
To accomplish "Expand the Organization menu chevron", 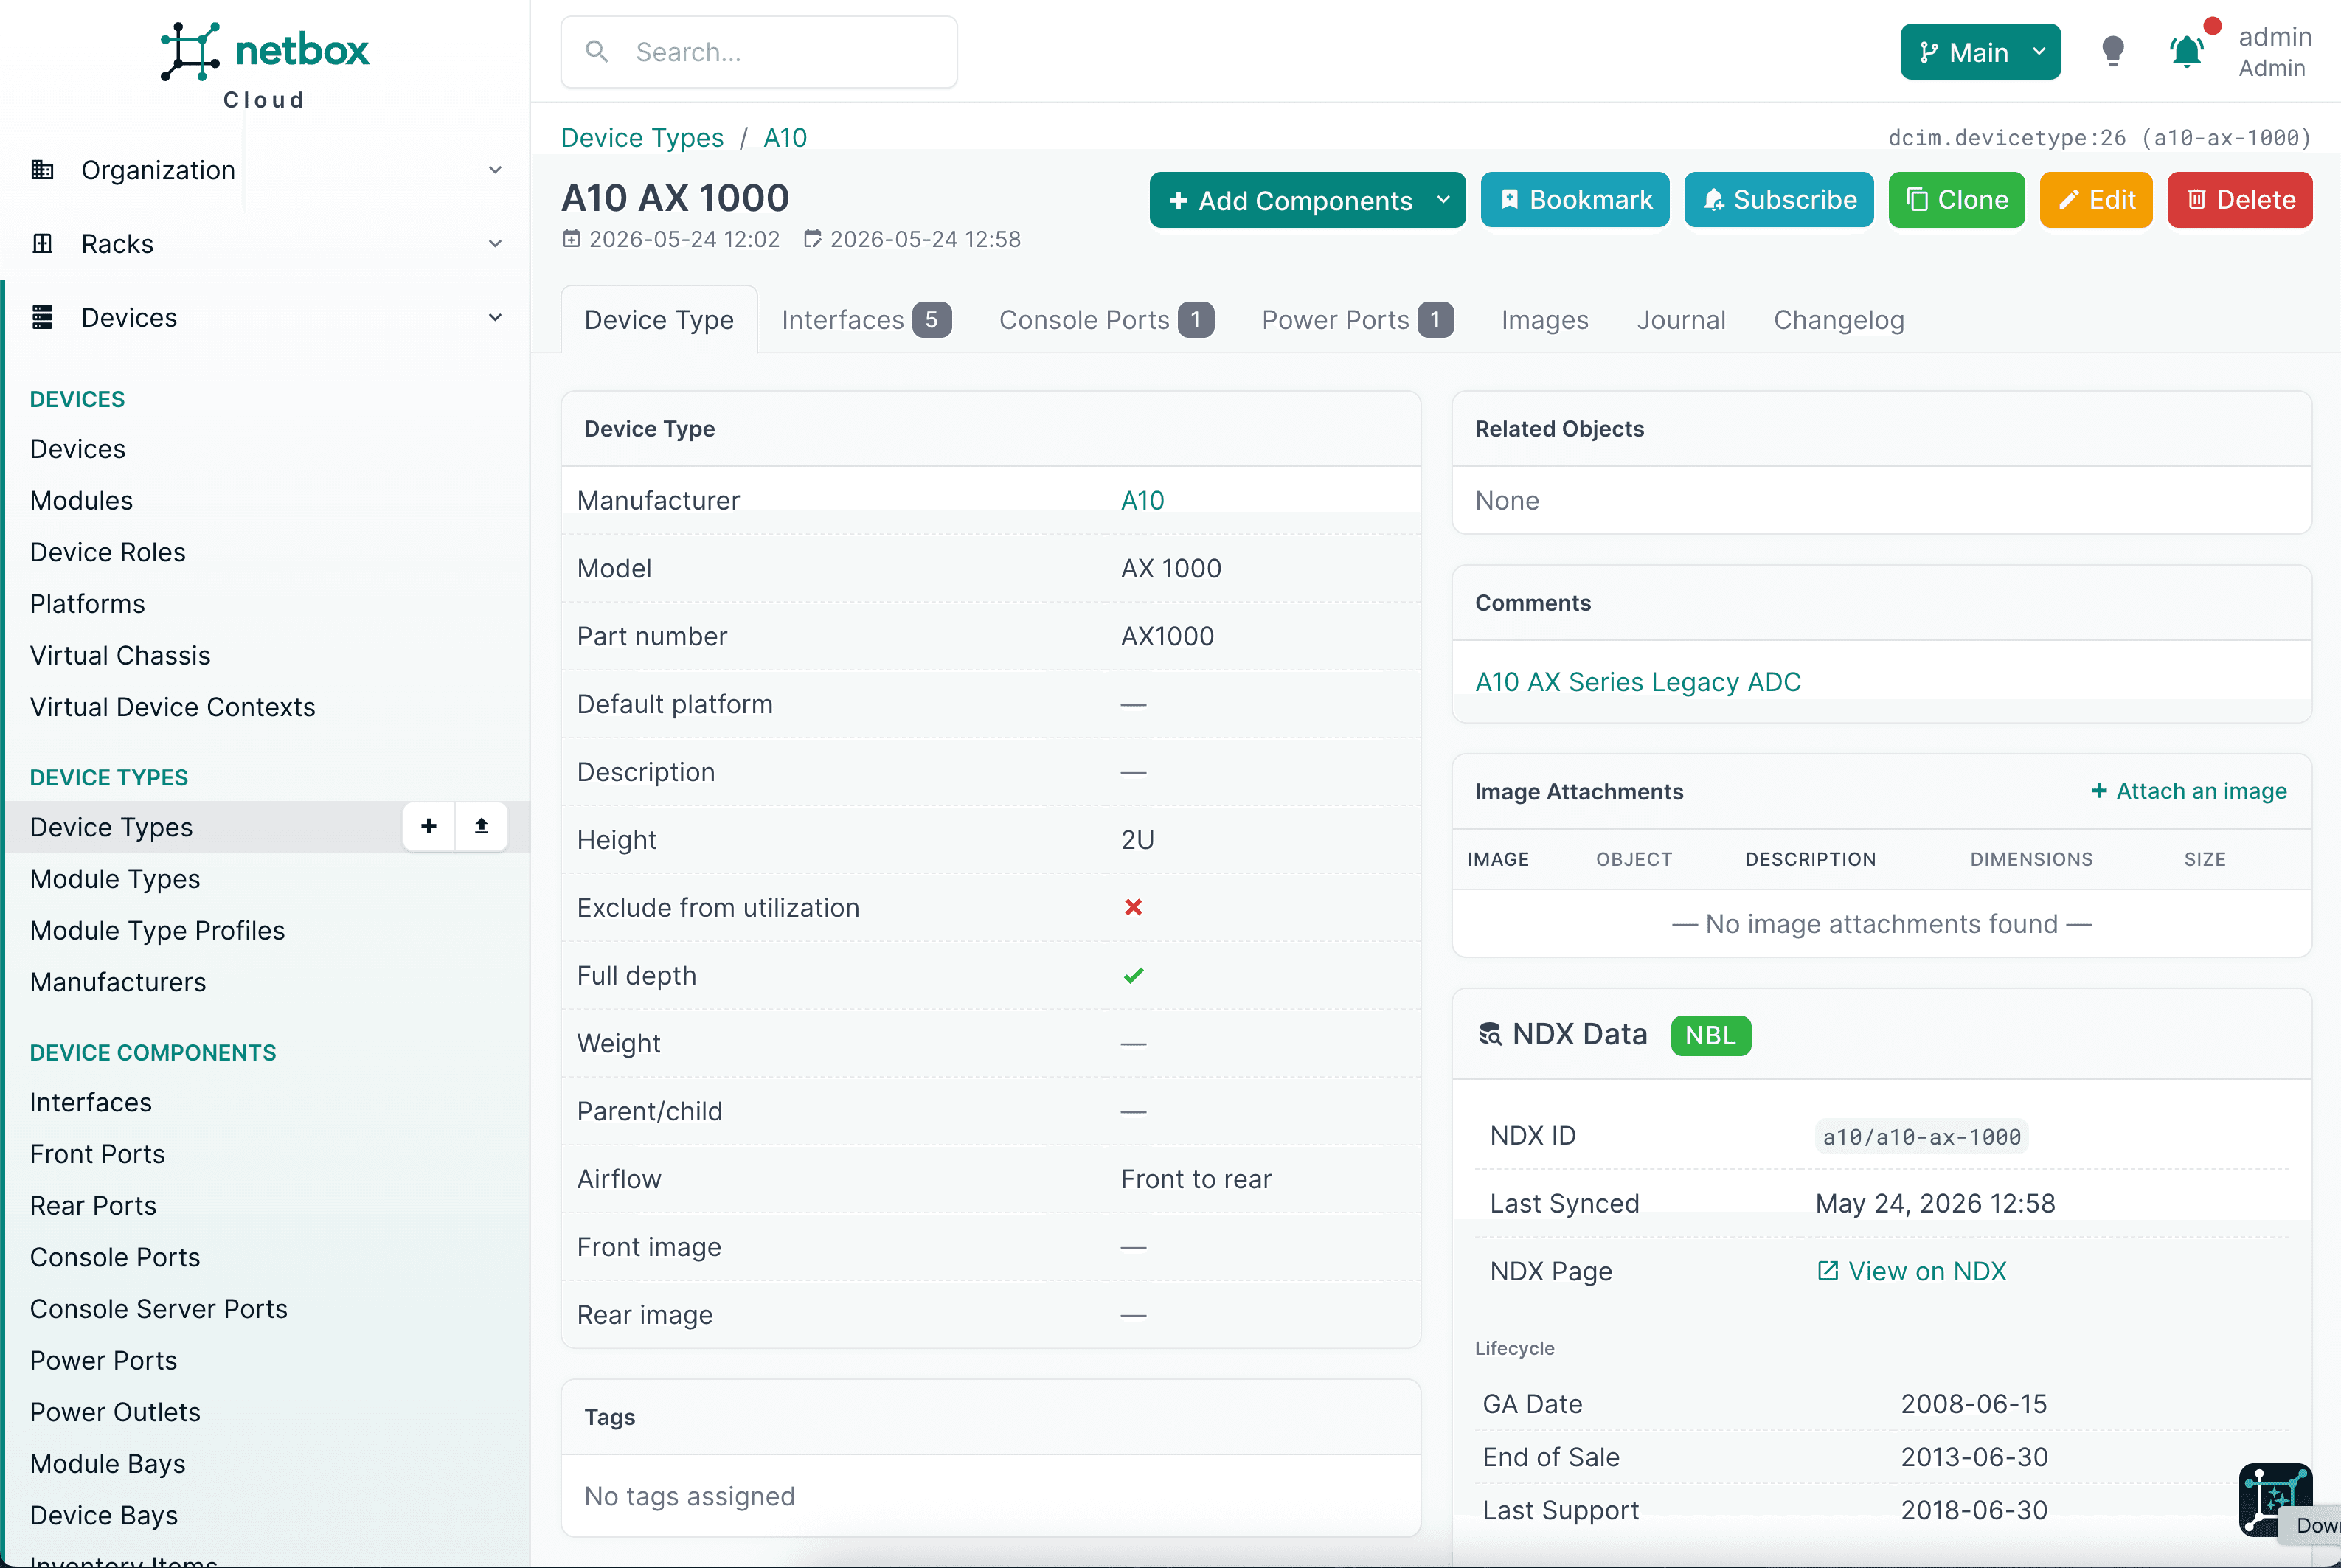I will coord(495,170).
